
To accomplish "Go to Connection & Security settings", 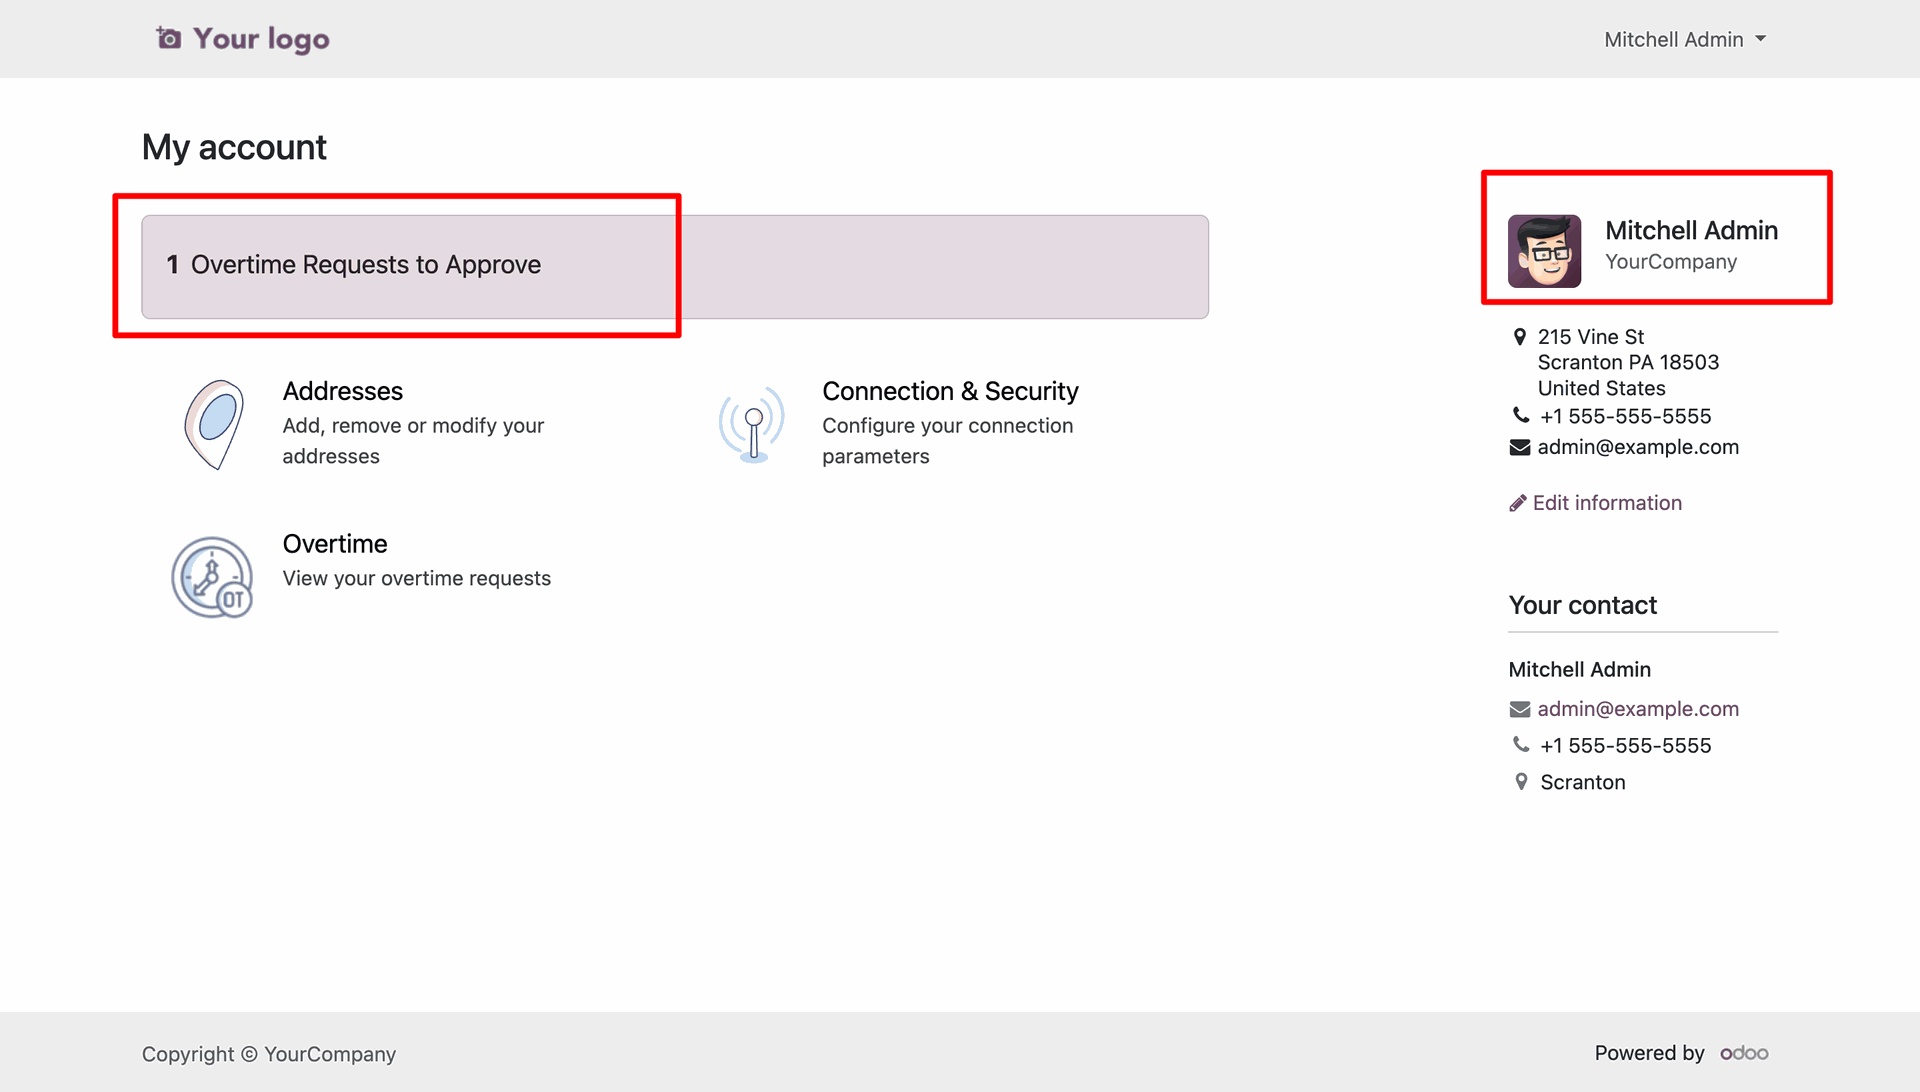I will 949,391.
